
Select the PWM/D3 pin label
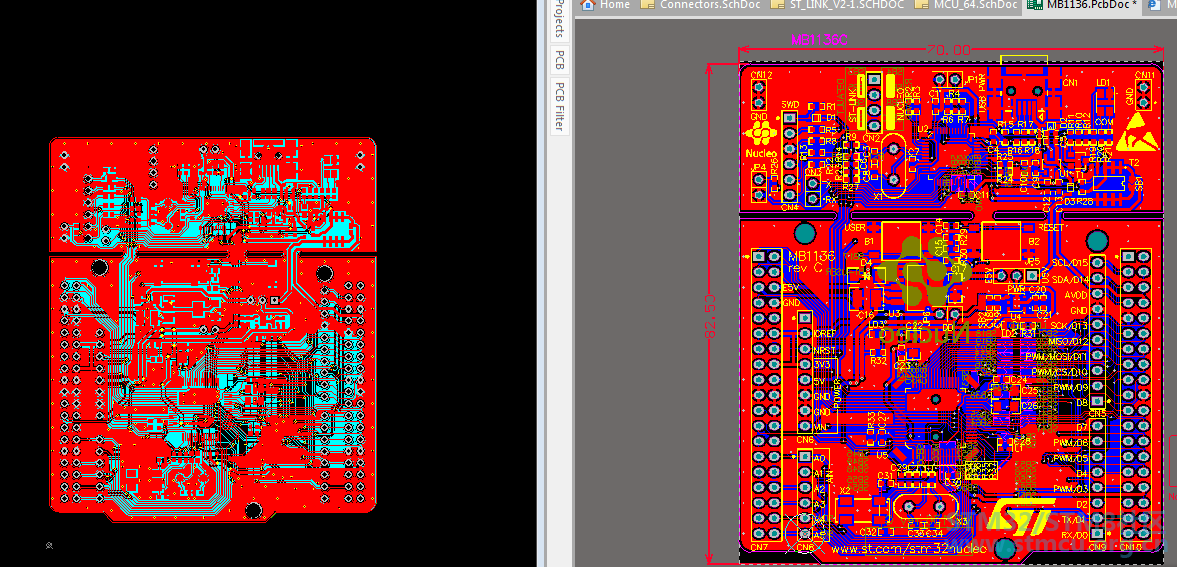[1071, 489]
